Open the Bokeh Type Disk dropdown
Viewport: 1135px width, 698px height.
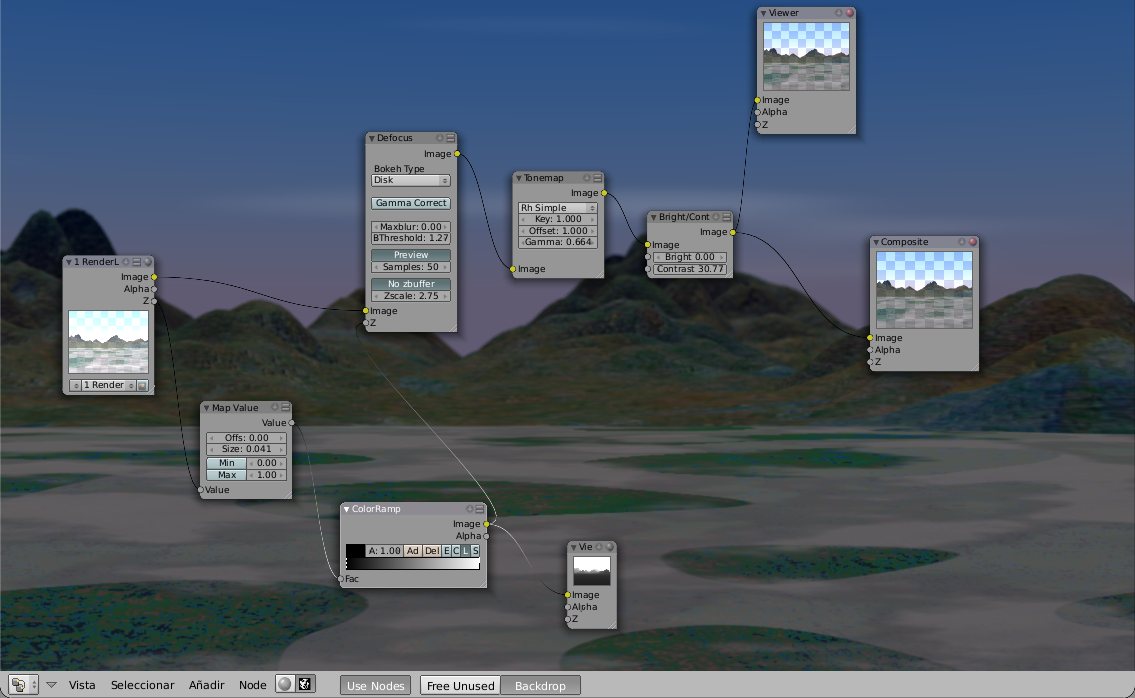(410, 180)
